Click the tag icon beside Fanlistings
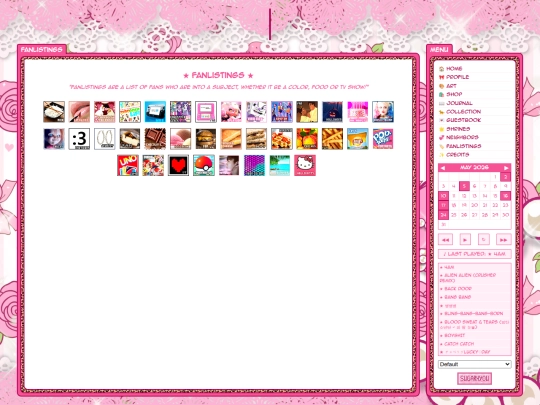The height and width of the screenshot is (405, 540). 442,146
